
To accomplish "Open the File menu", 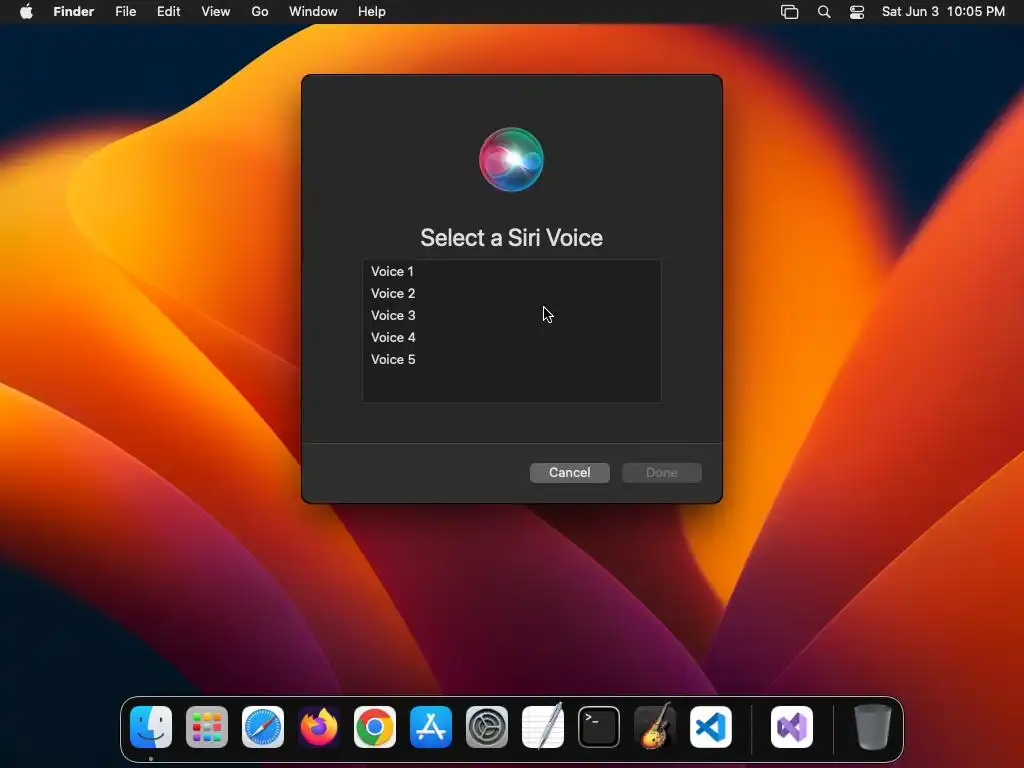I will click(x=125, y=12).
